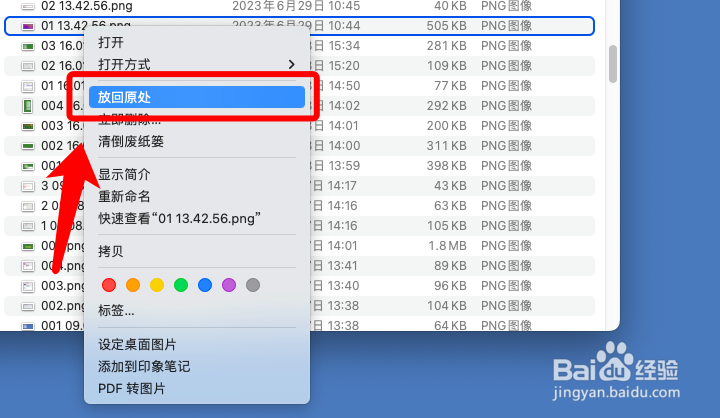Click the file icon of the 398 KB row
Screen dimensions: 720x418
pos(28,166)
